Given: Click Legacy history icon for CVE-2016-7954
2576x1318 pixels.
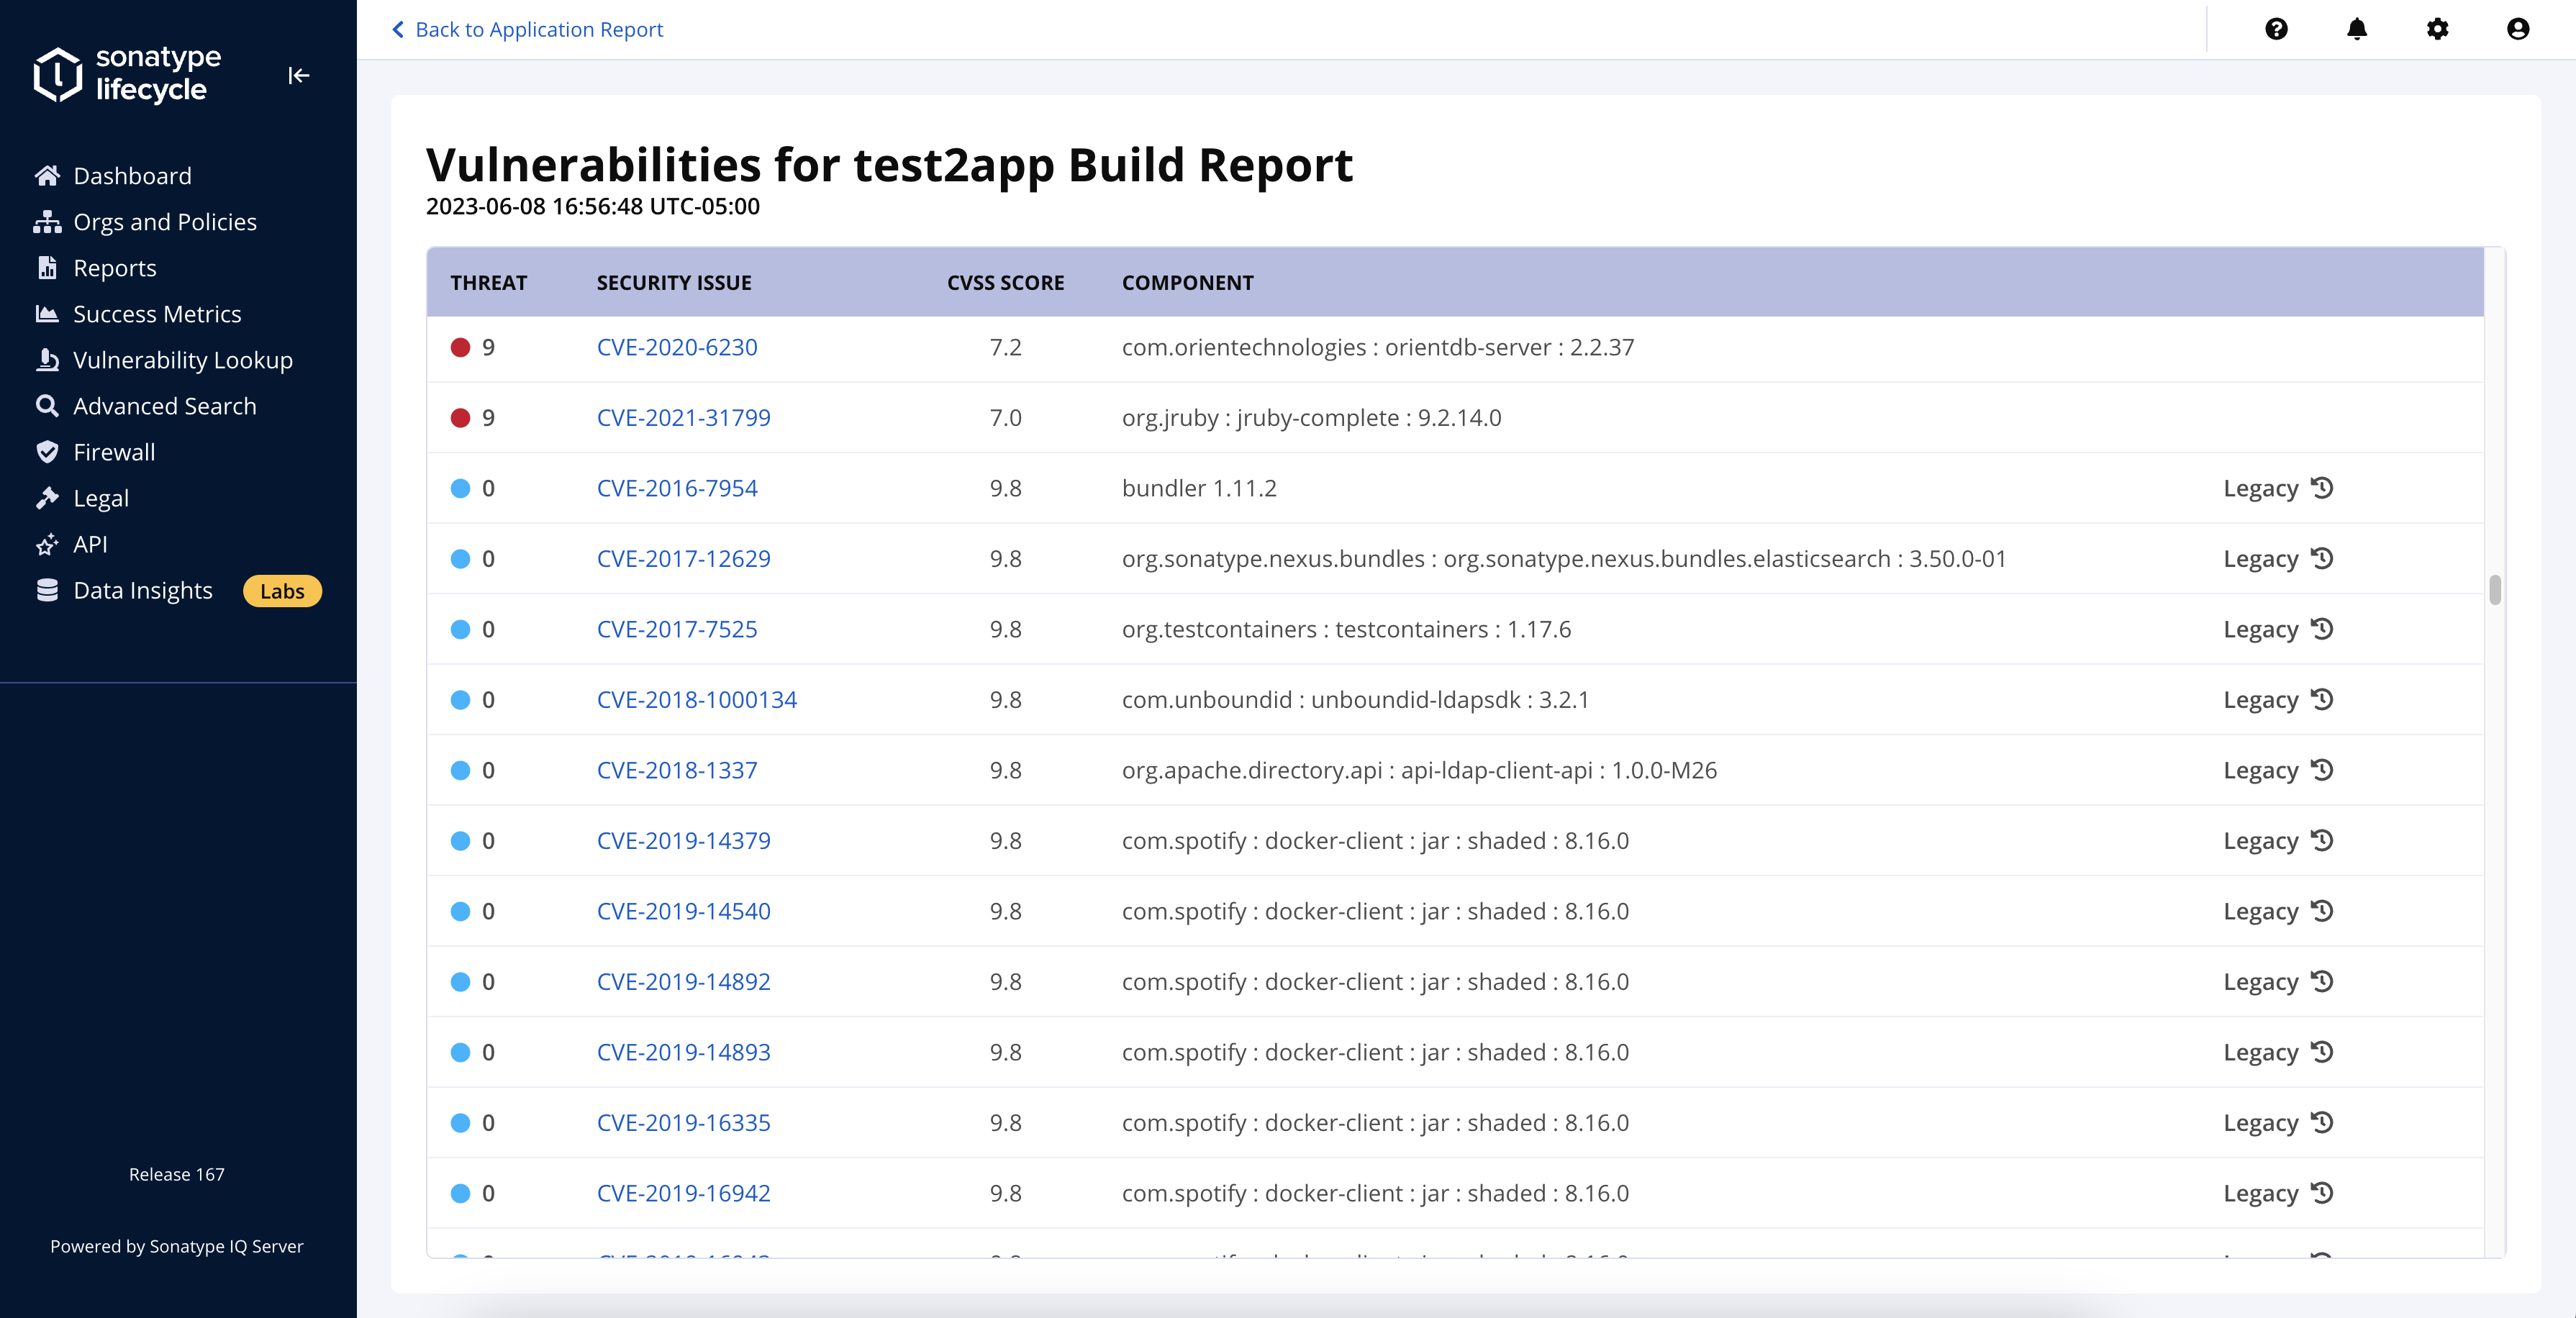Looking at the screenshot, I should coord(2322,488).
